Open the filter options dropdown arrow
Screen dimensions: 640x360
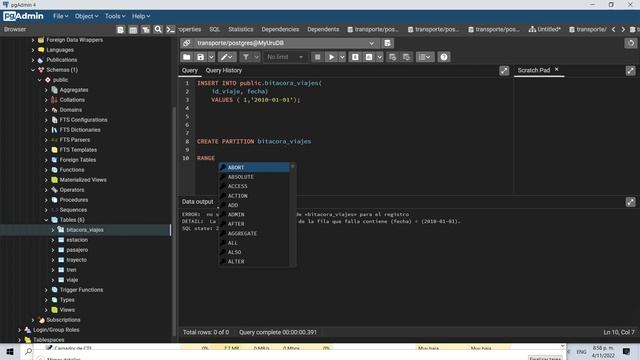pyautogui.click(x=256, y=57)
